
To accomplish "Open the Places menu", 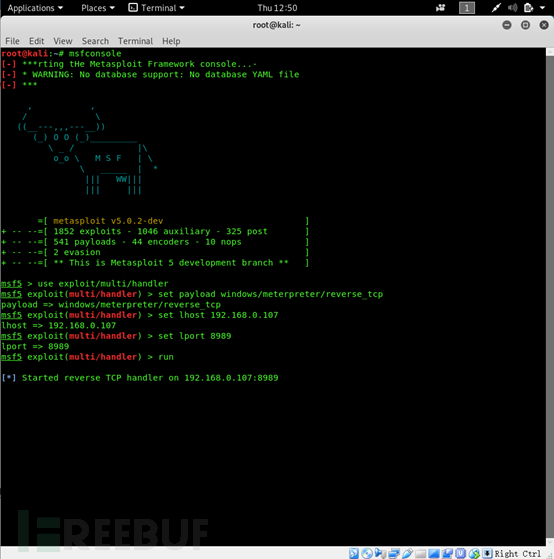I will click(x=98, y=8).
